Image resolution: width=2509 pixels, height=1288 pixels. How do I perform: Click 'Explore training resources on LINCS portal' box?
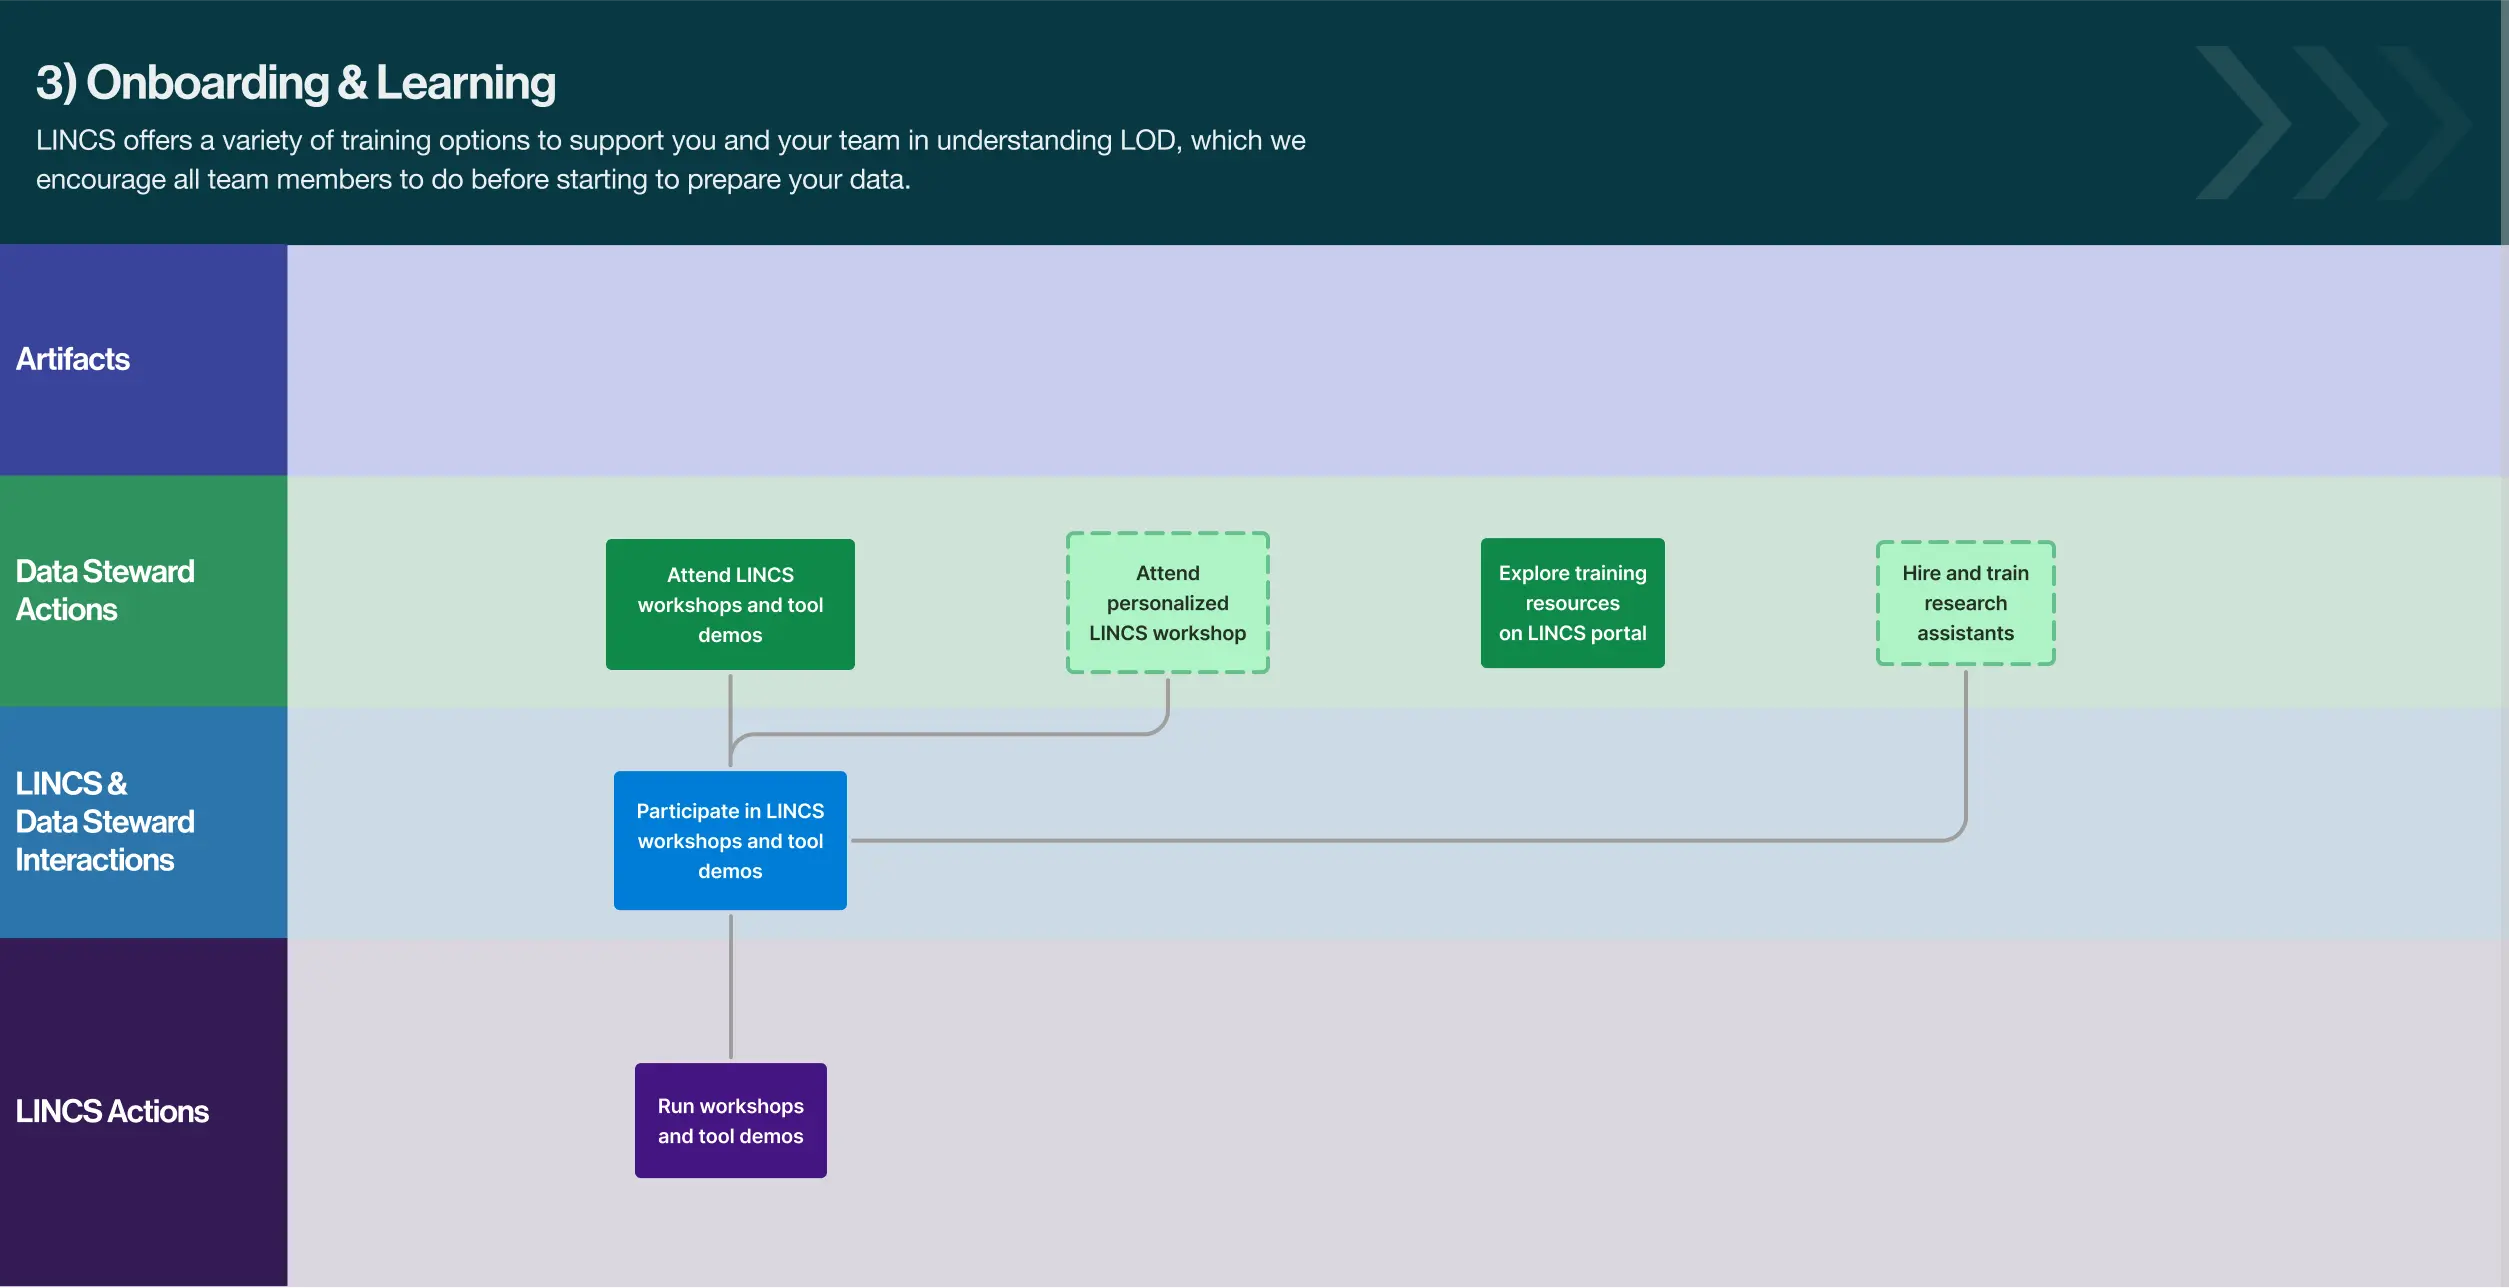point(1572,603)
